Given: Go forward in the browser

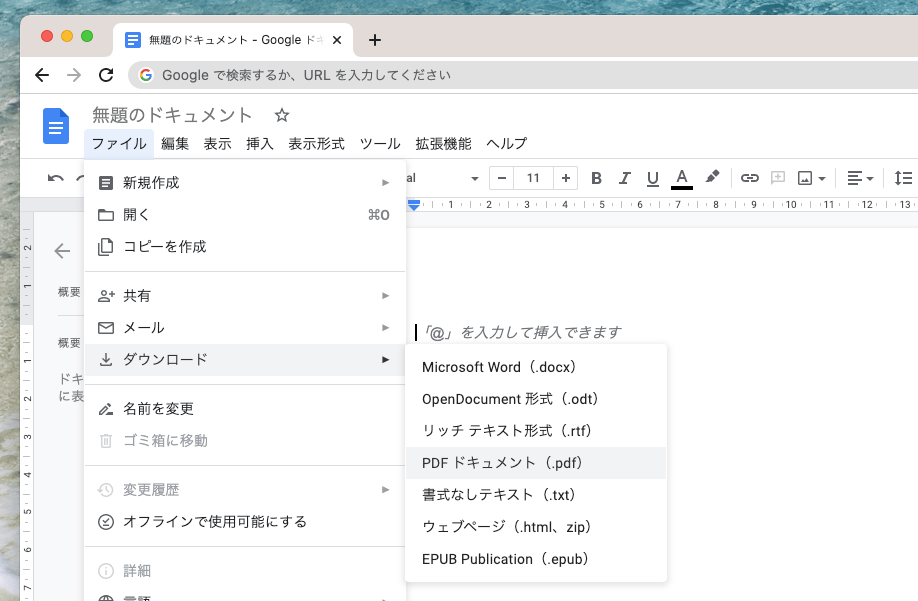Looking at the screenshot, I should (x=74, y=75).
